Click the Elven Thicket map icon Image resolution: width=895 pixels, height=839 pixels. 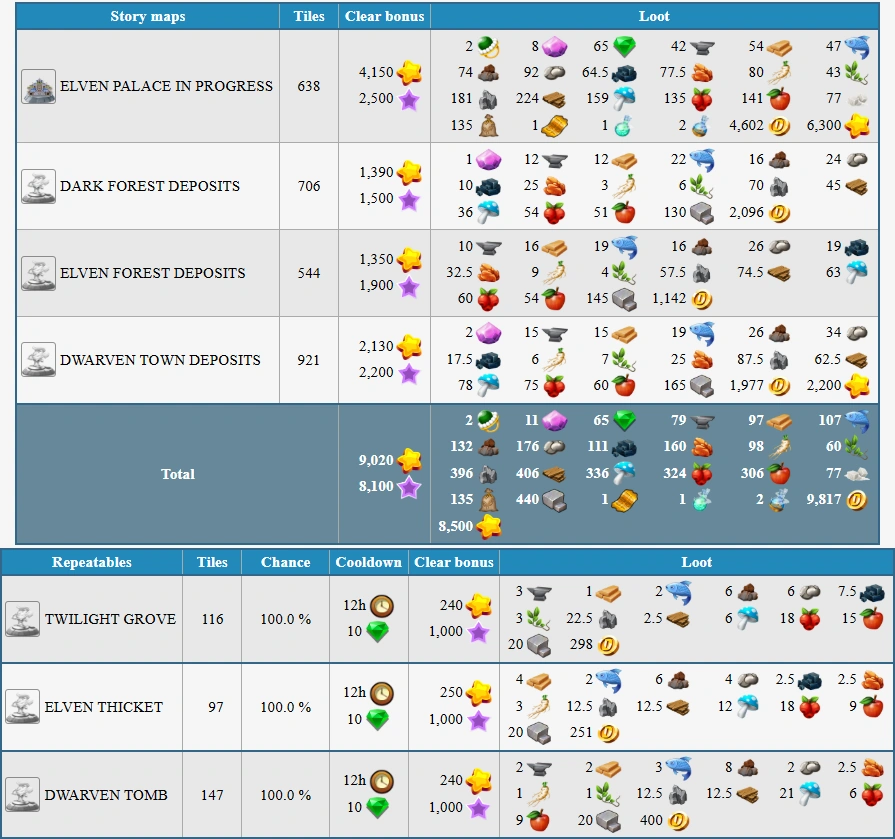tap(22, 707)
